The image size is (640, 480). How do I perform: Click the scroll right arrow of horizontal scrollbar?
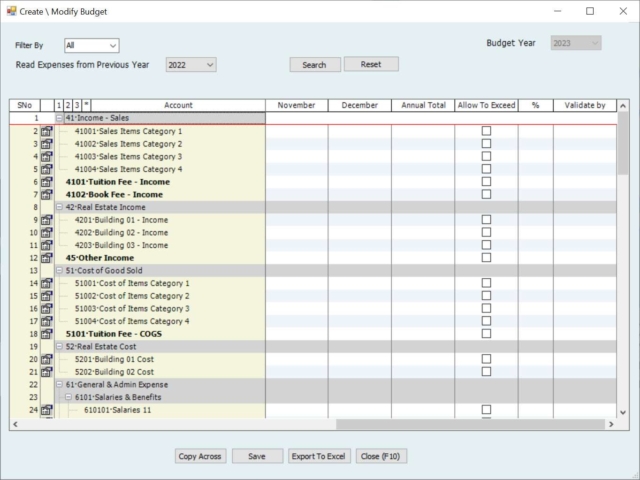(611, 424)
